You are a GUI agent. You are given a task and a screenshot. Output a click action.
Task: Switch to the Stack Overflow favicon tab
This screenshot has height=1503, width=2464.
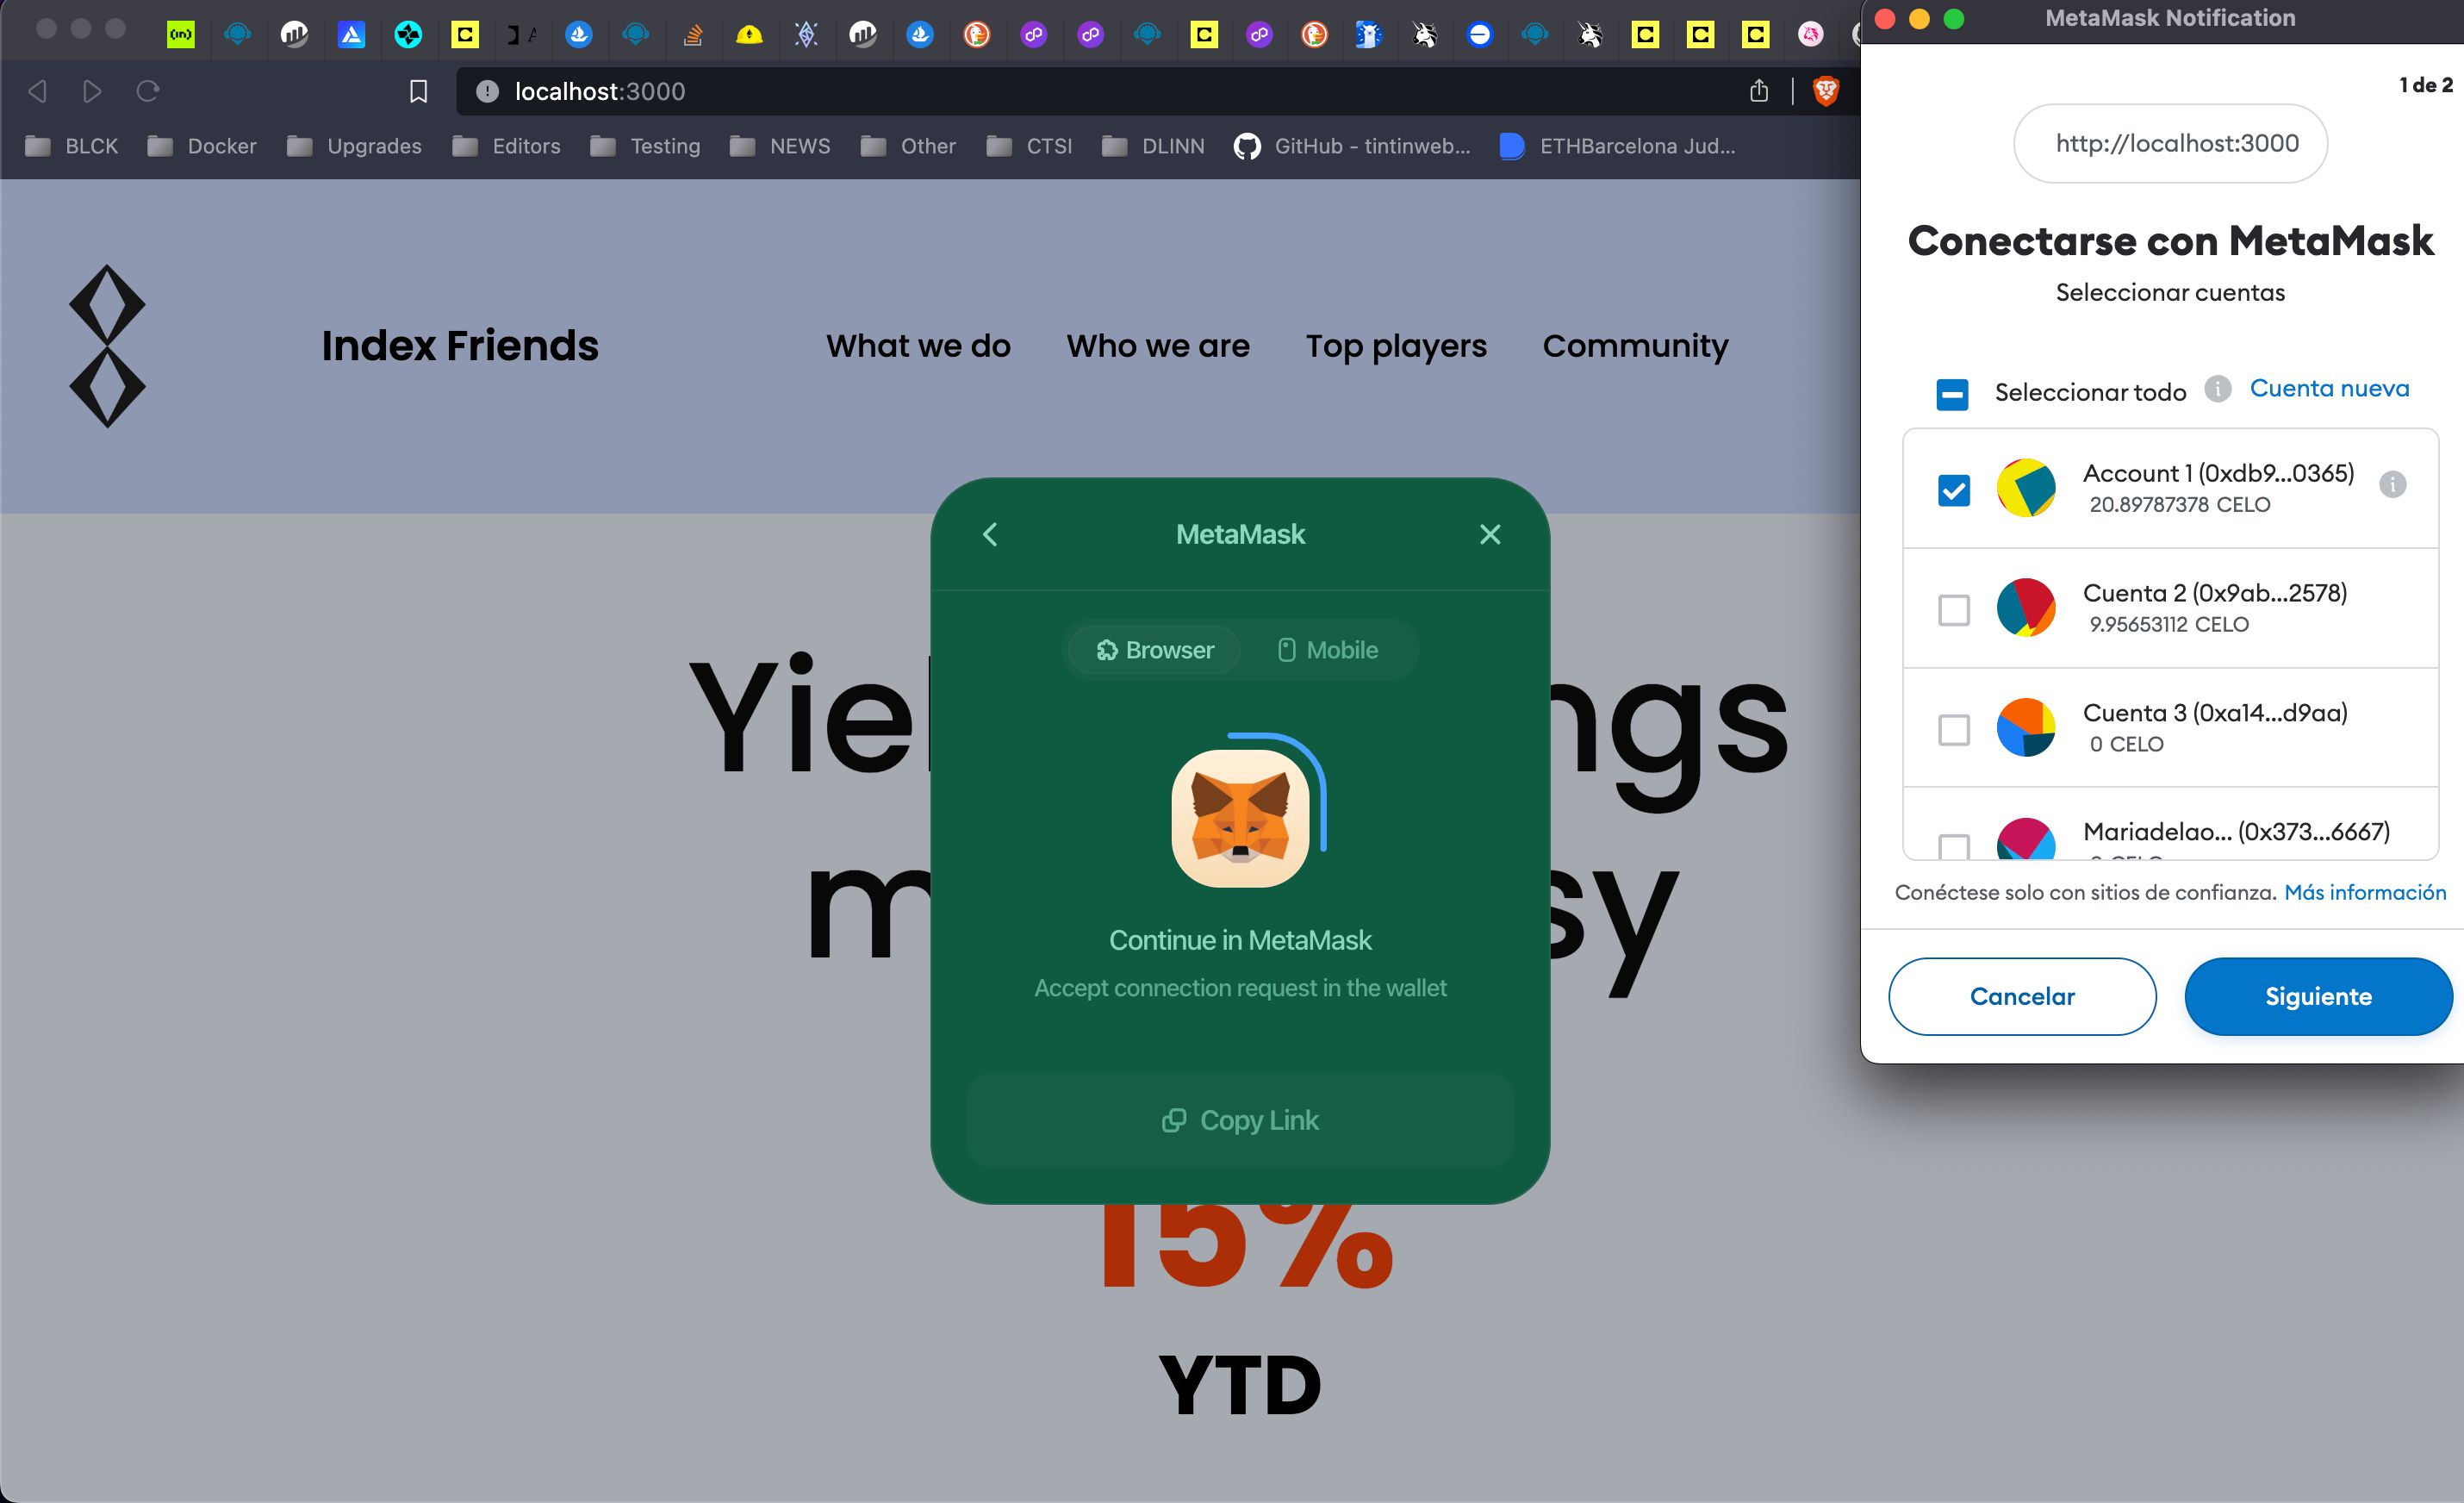pos(692,35)
